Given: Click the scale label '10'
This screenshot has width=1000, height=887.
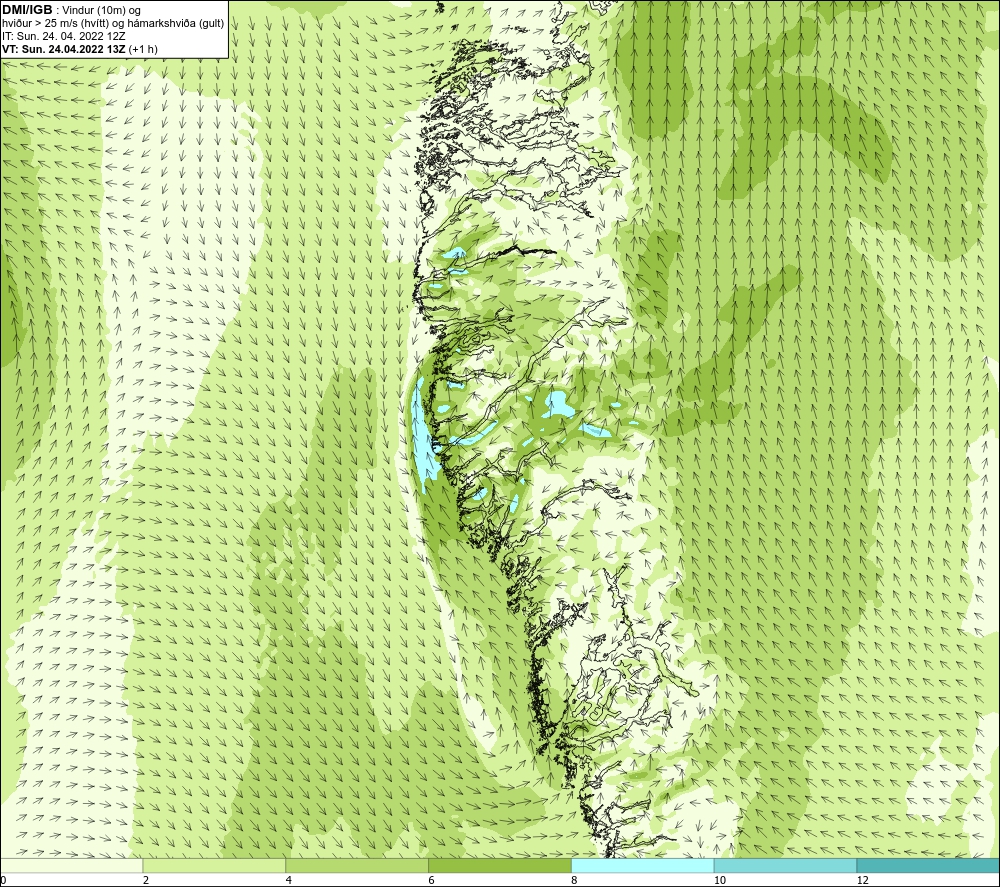Looking at the screenshot, I should tap(720, 881).
